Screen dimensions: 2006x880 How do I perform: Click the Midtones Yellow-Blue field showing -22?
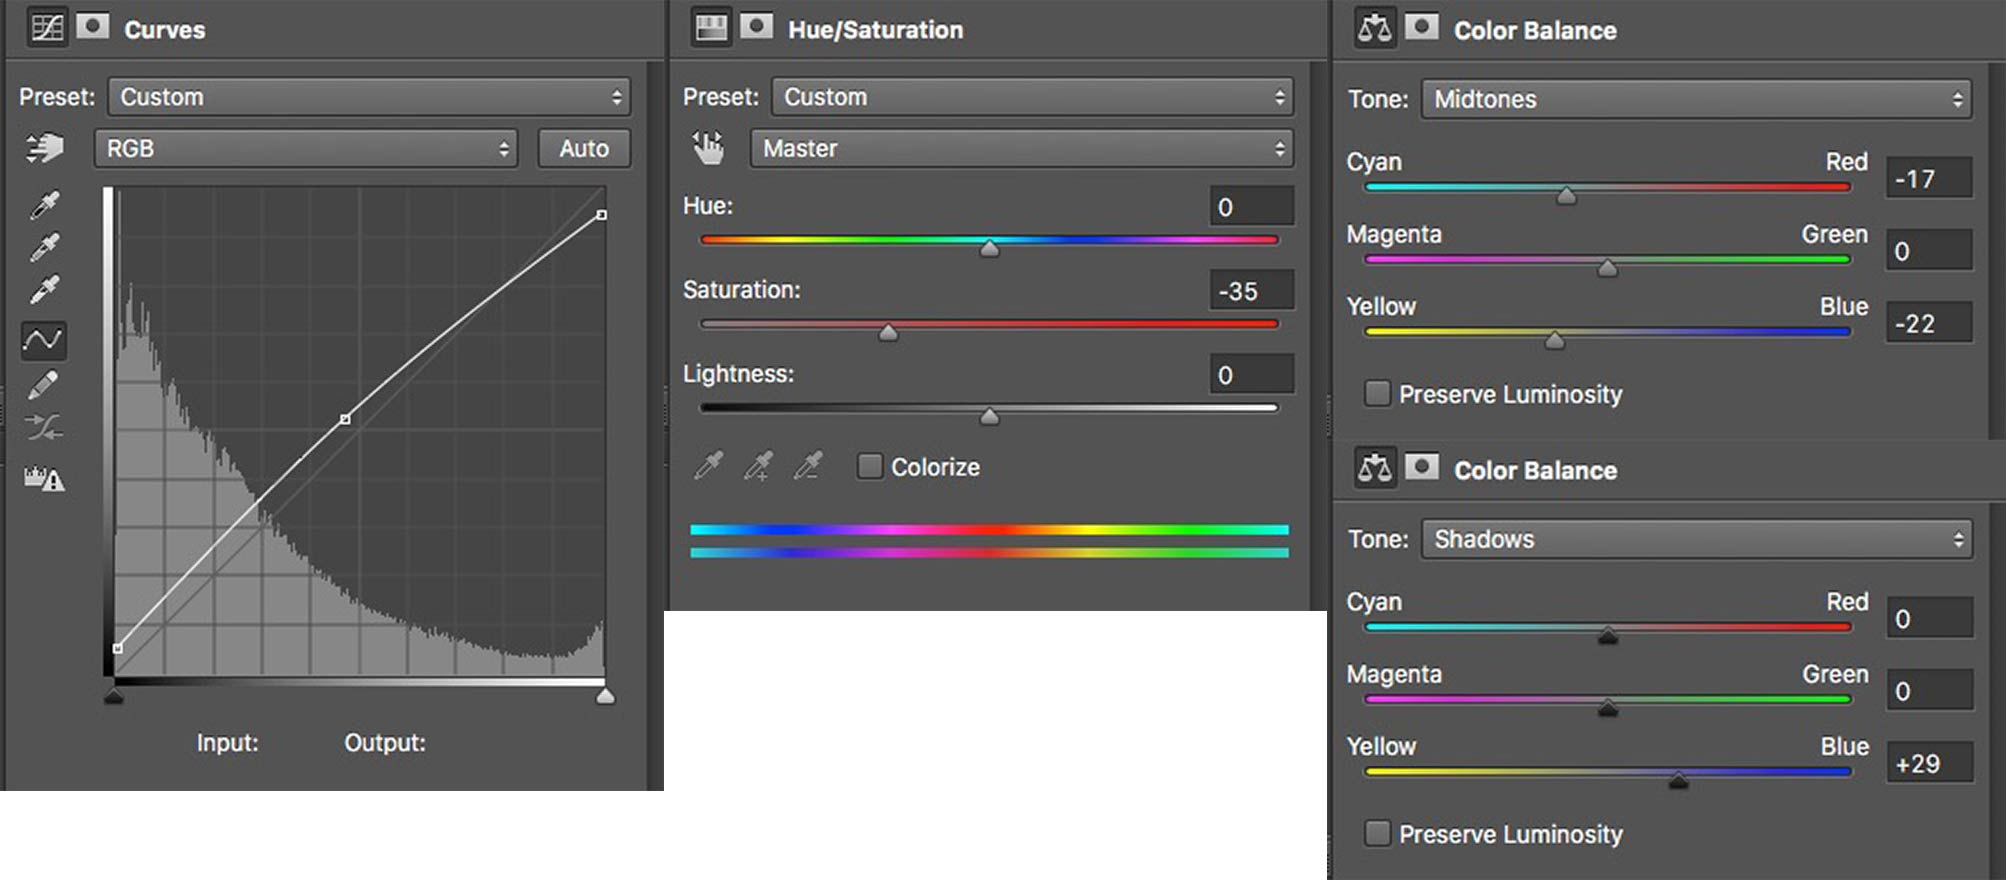[x=1929, y=323]
